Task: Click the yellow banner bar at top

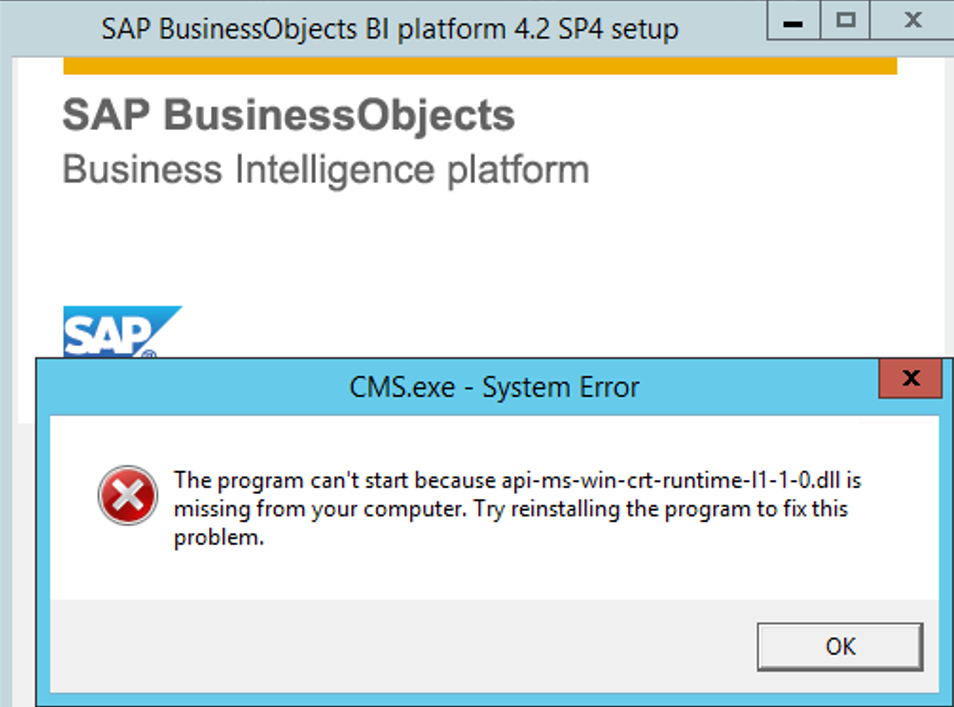Action: 480,66
